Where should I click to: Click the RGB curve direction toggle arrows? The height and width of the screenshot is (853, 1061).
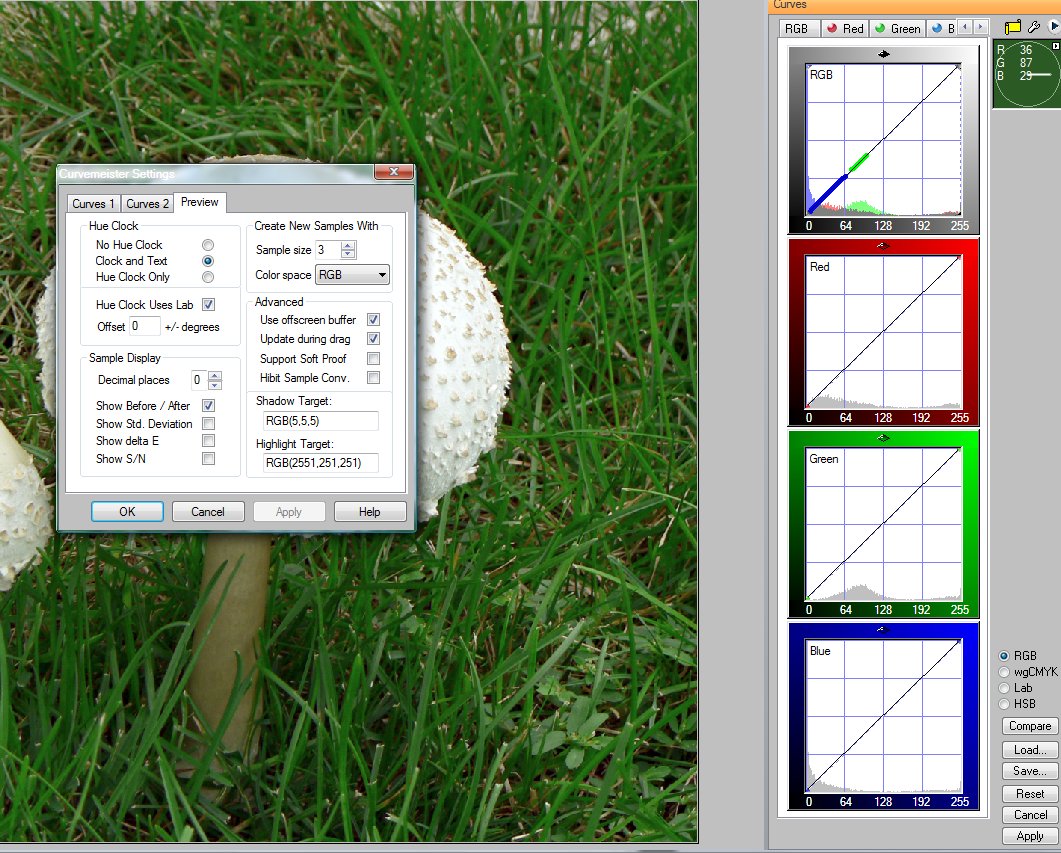(883, 54)
